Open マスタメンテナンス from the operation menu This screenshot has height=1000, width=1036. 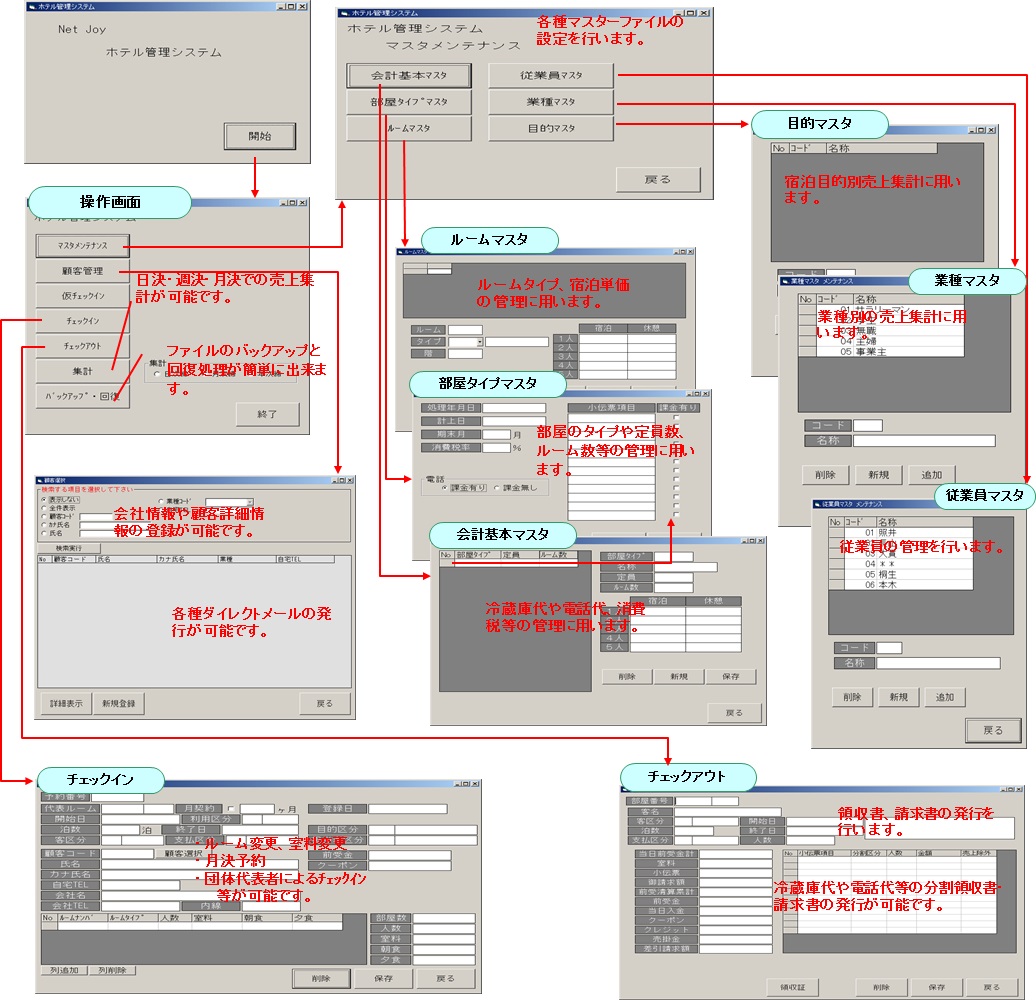pyautogui.click(x=83, y=246)
